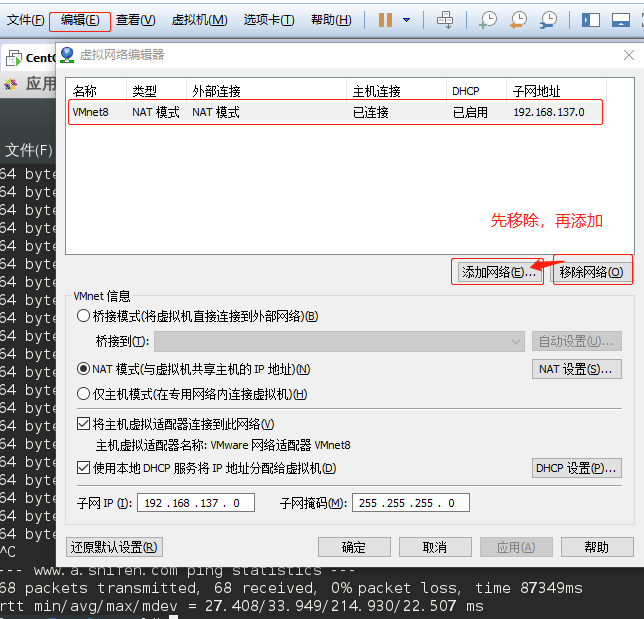Toggle 将主机虚拟适配器连接到此网络 checkbox
Image resolution: width=644 pixels, height=619 pixels.
(83, 423)
